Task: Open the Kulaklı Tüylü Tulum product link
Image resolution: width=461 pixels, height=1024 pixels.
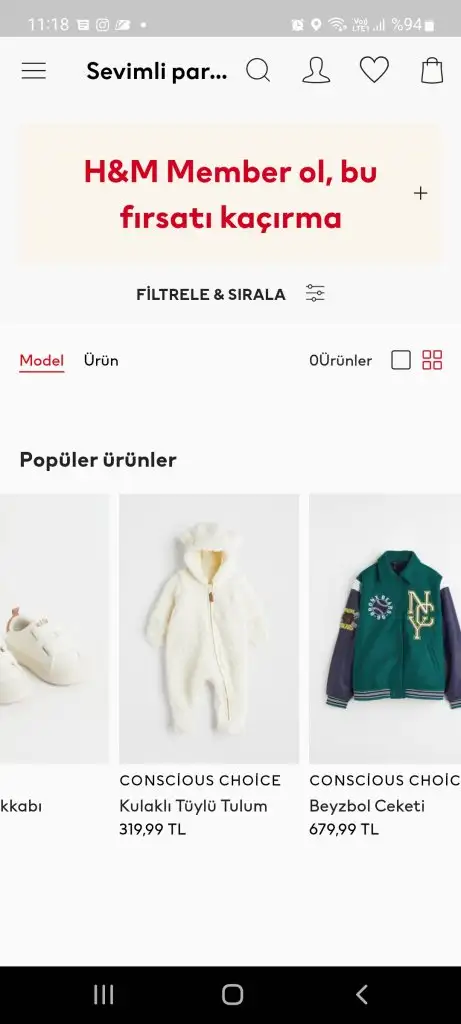Action: (193, 806)
